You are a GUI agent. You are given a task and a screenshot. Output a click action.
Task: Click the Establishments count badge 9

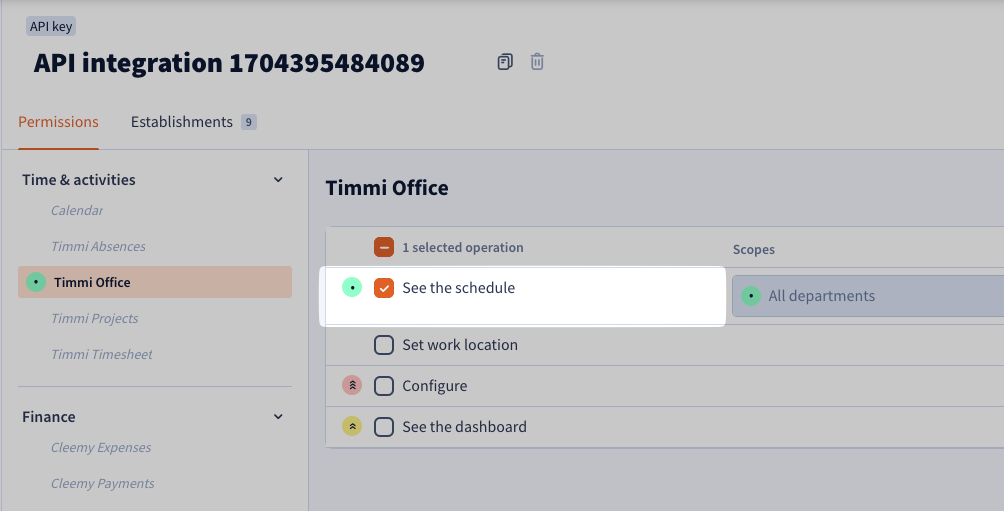pos(249,122)
